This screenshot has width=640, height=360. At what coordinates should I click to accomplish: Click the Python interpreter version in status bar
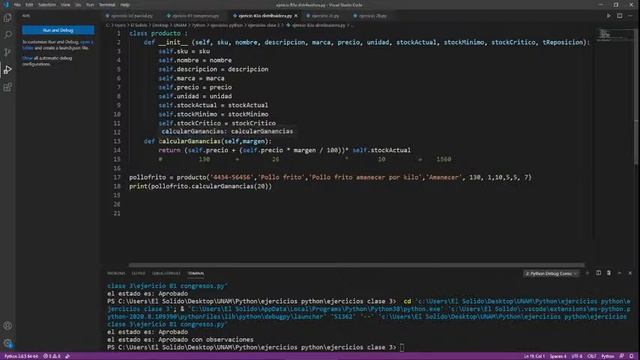(21, 356)
